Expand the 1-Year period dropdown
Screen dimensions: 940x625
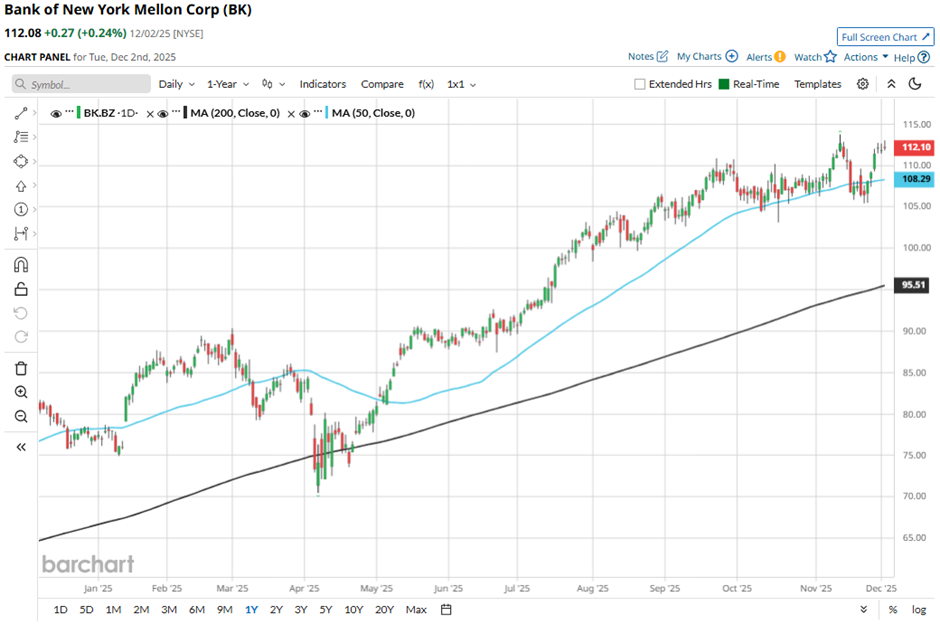[x=228, y=84]
